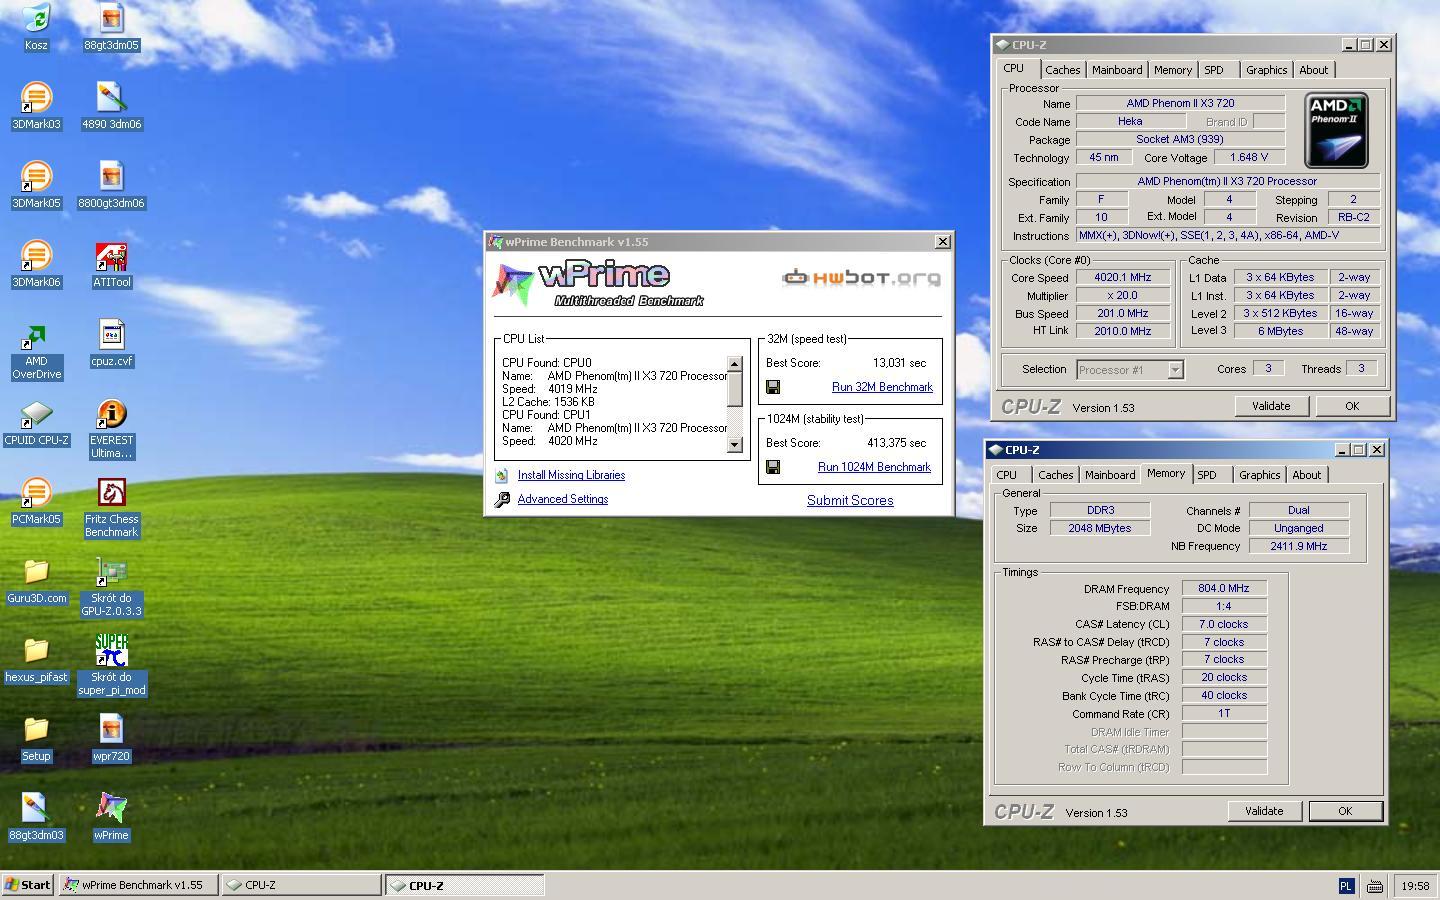Select the Graphics tab in top CPU-Z
Screen dimensions: 1440x900
tap(1266, 70)
